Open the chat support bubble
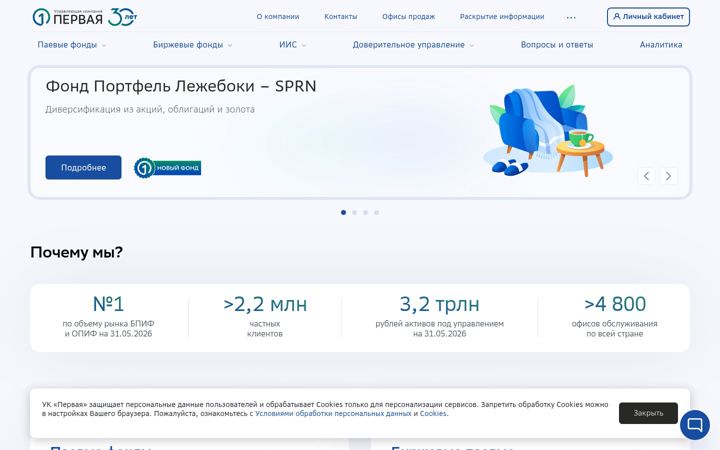This screenshot has height=450, width=720. [695, 425]
